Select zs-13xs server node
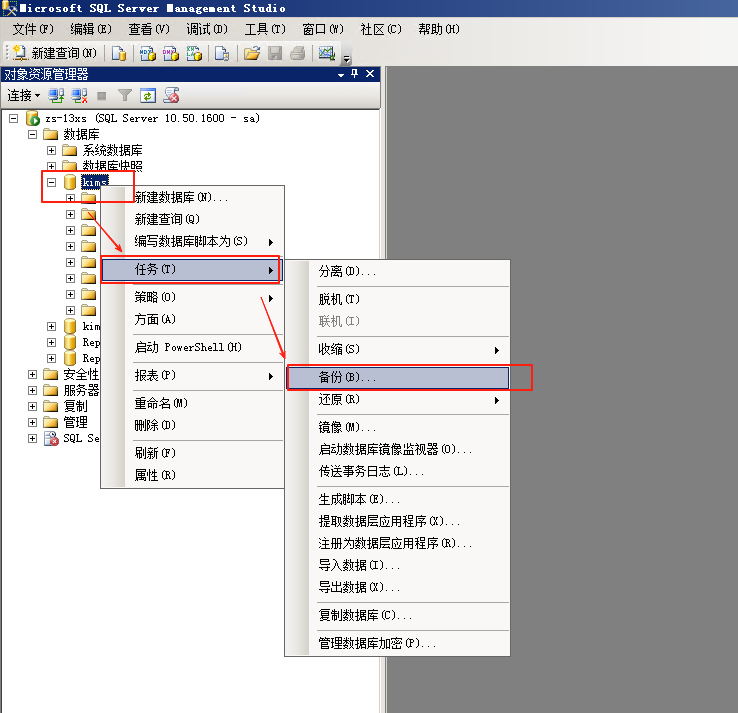738x713 pixels. (152, 118)
